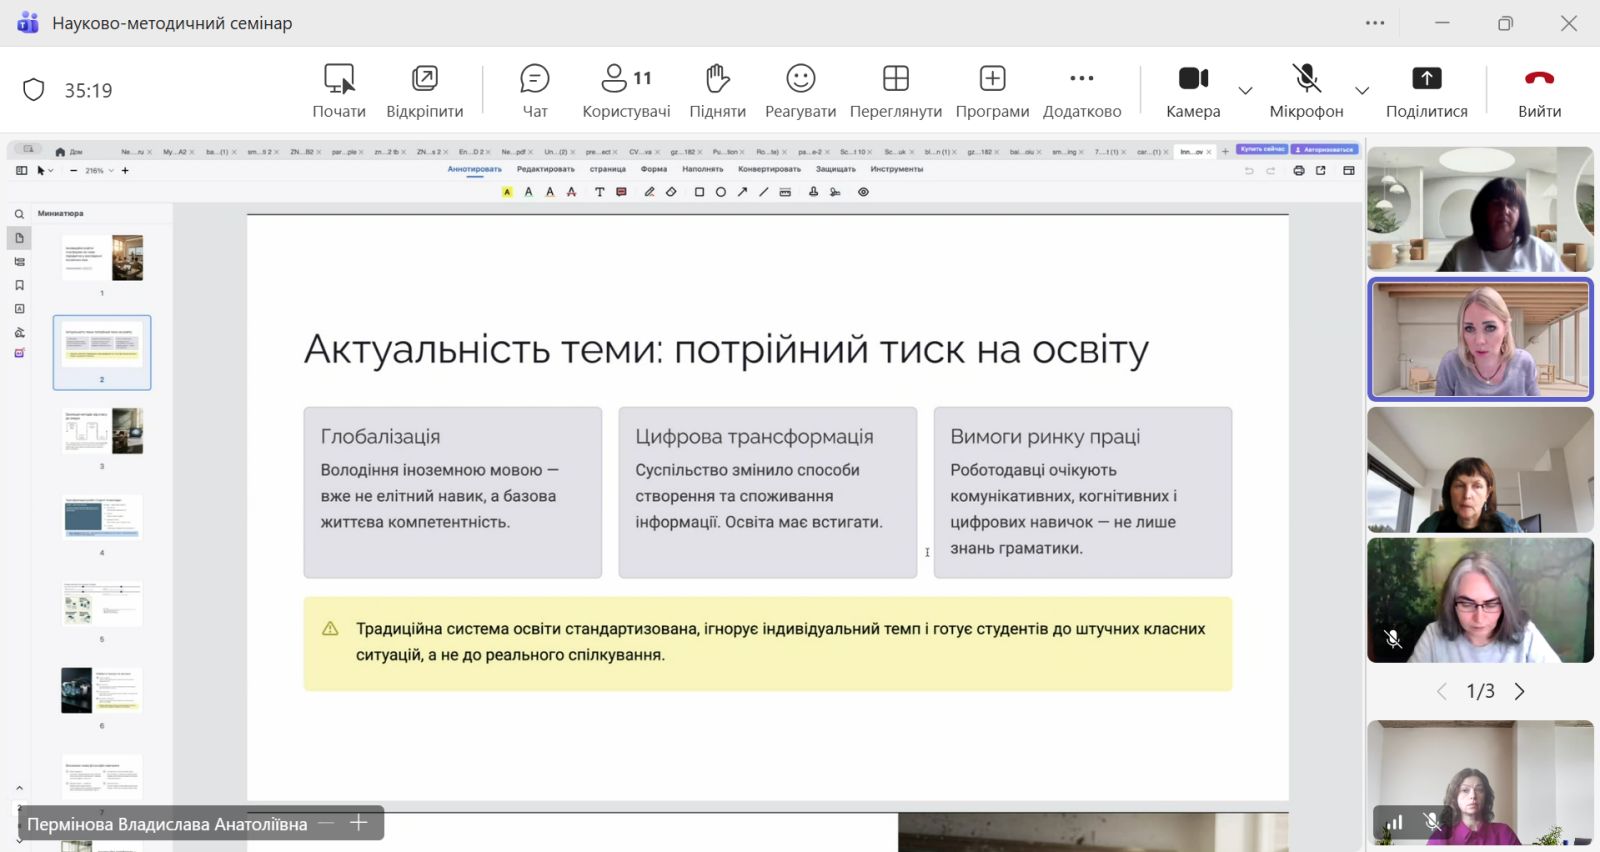Select page 6 thumbnail
Viewport: 1600px width, 852px height.
coord(102,690)
